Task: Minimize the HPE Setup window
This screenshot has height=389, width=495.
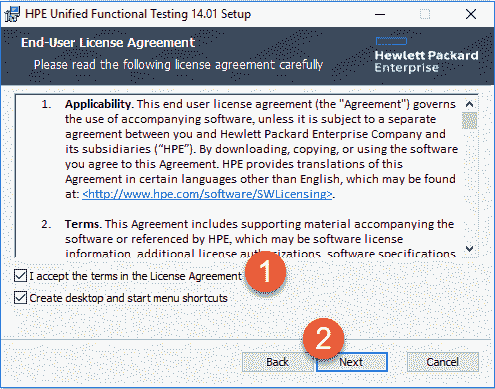Action: click(380, 14)
